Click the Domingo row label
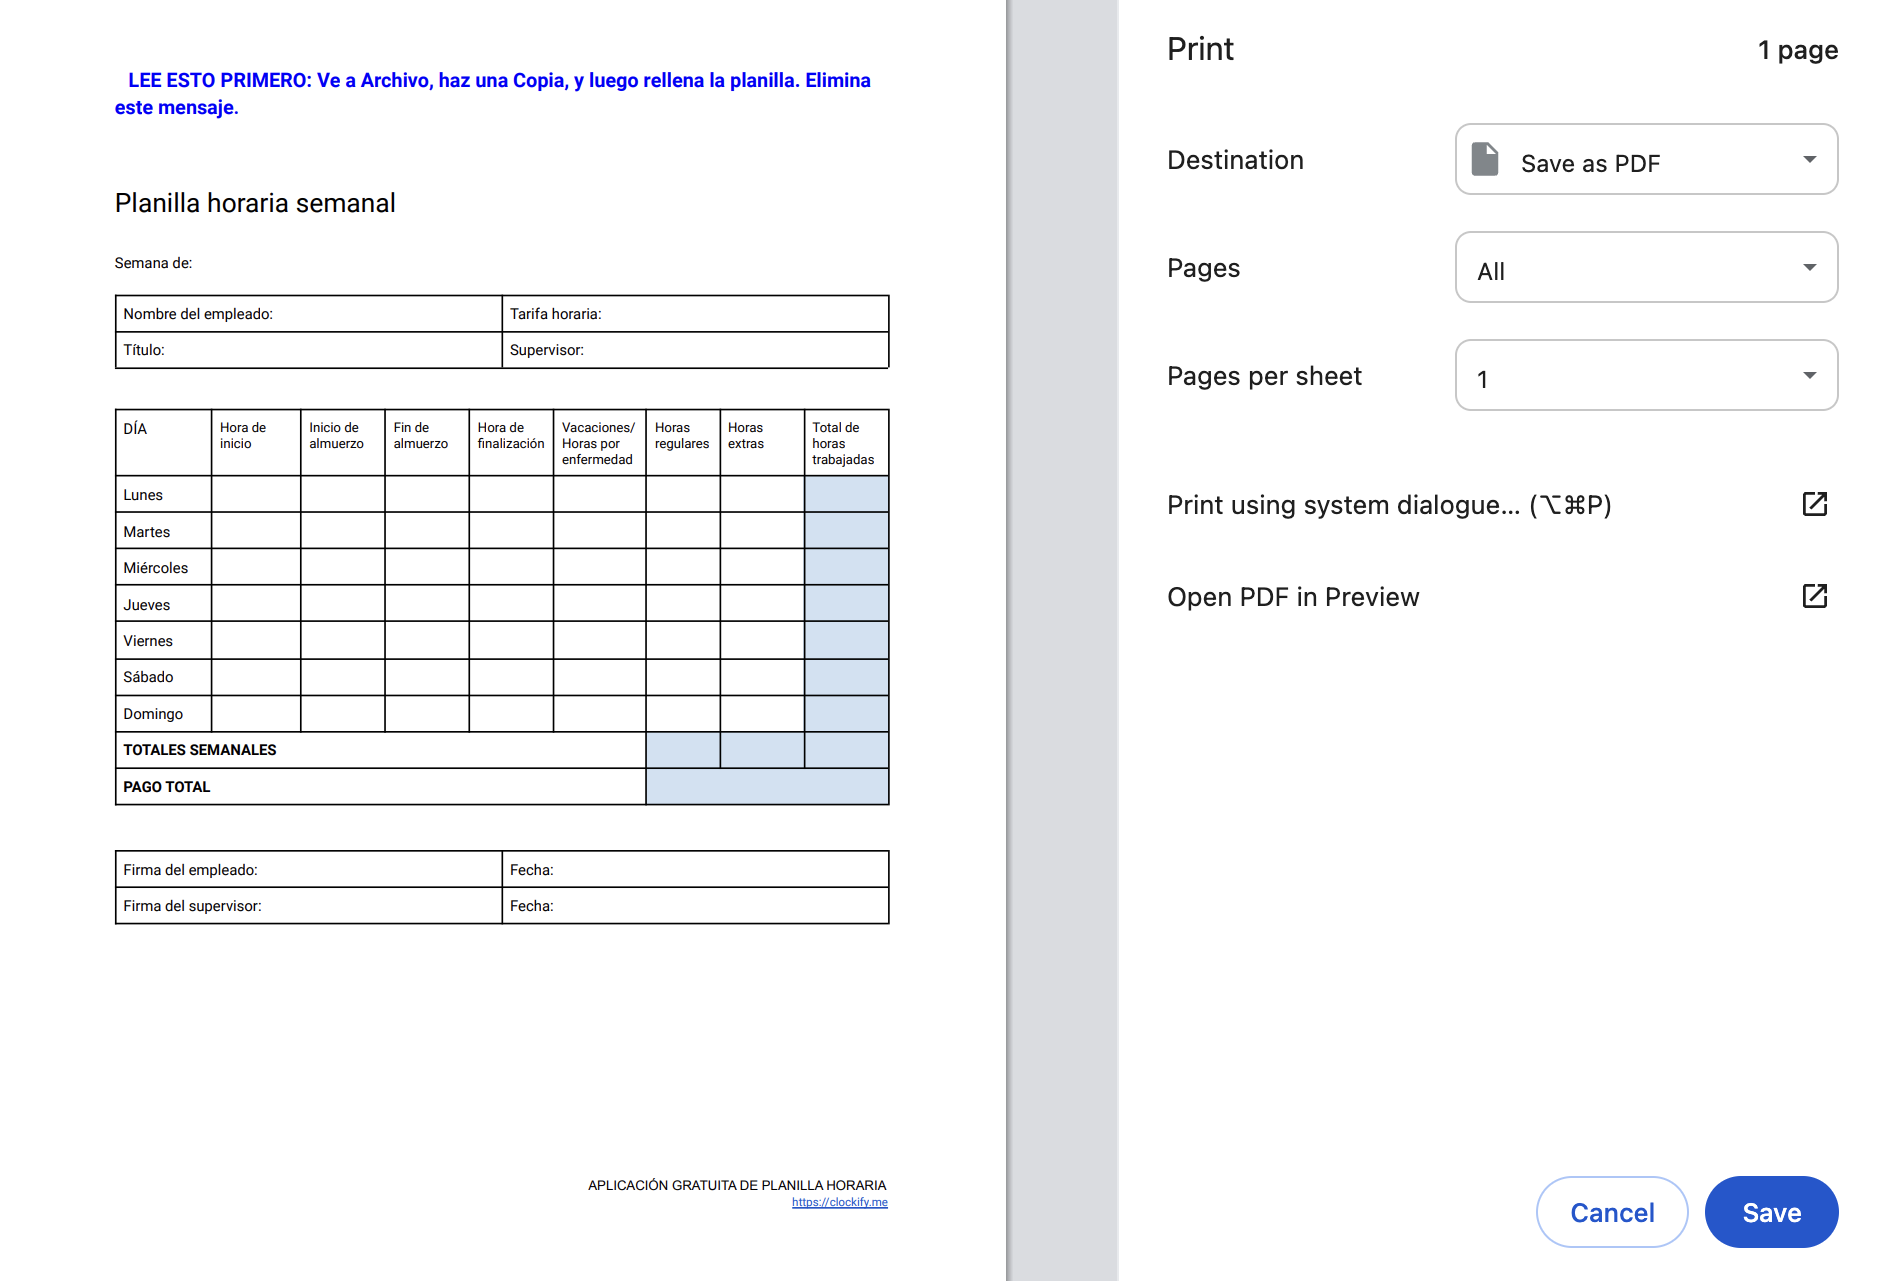The height and width of the screenshot is (1281, 1881). [153, 714]
